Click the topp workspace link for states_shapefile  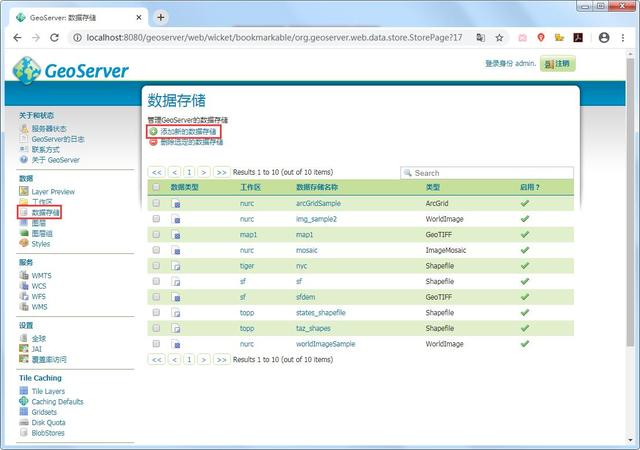(247, 313)
